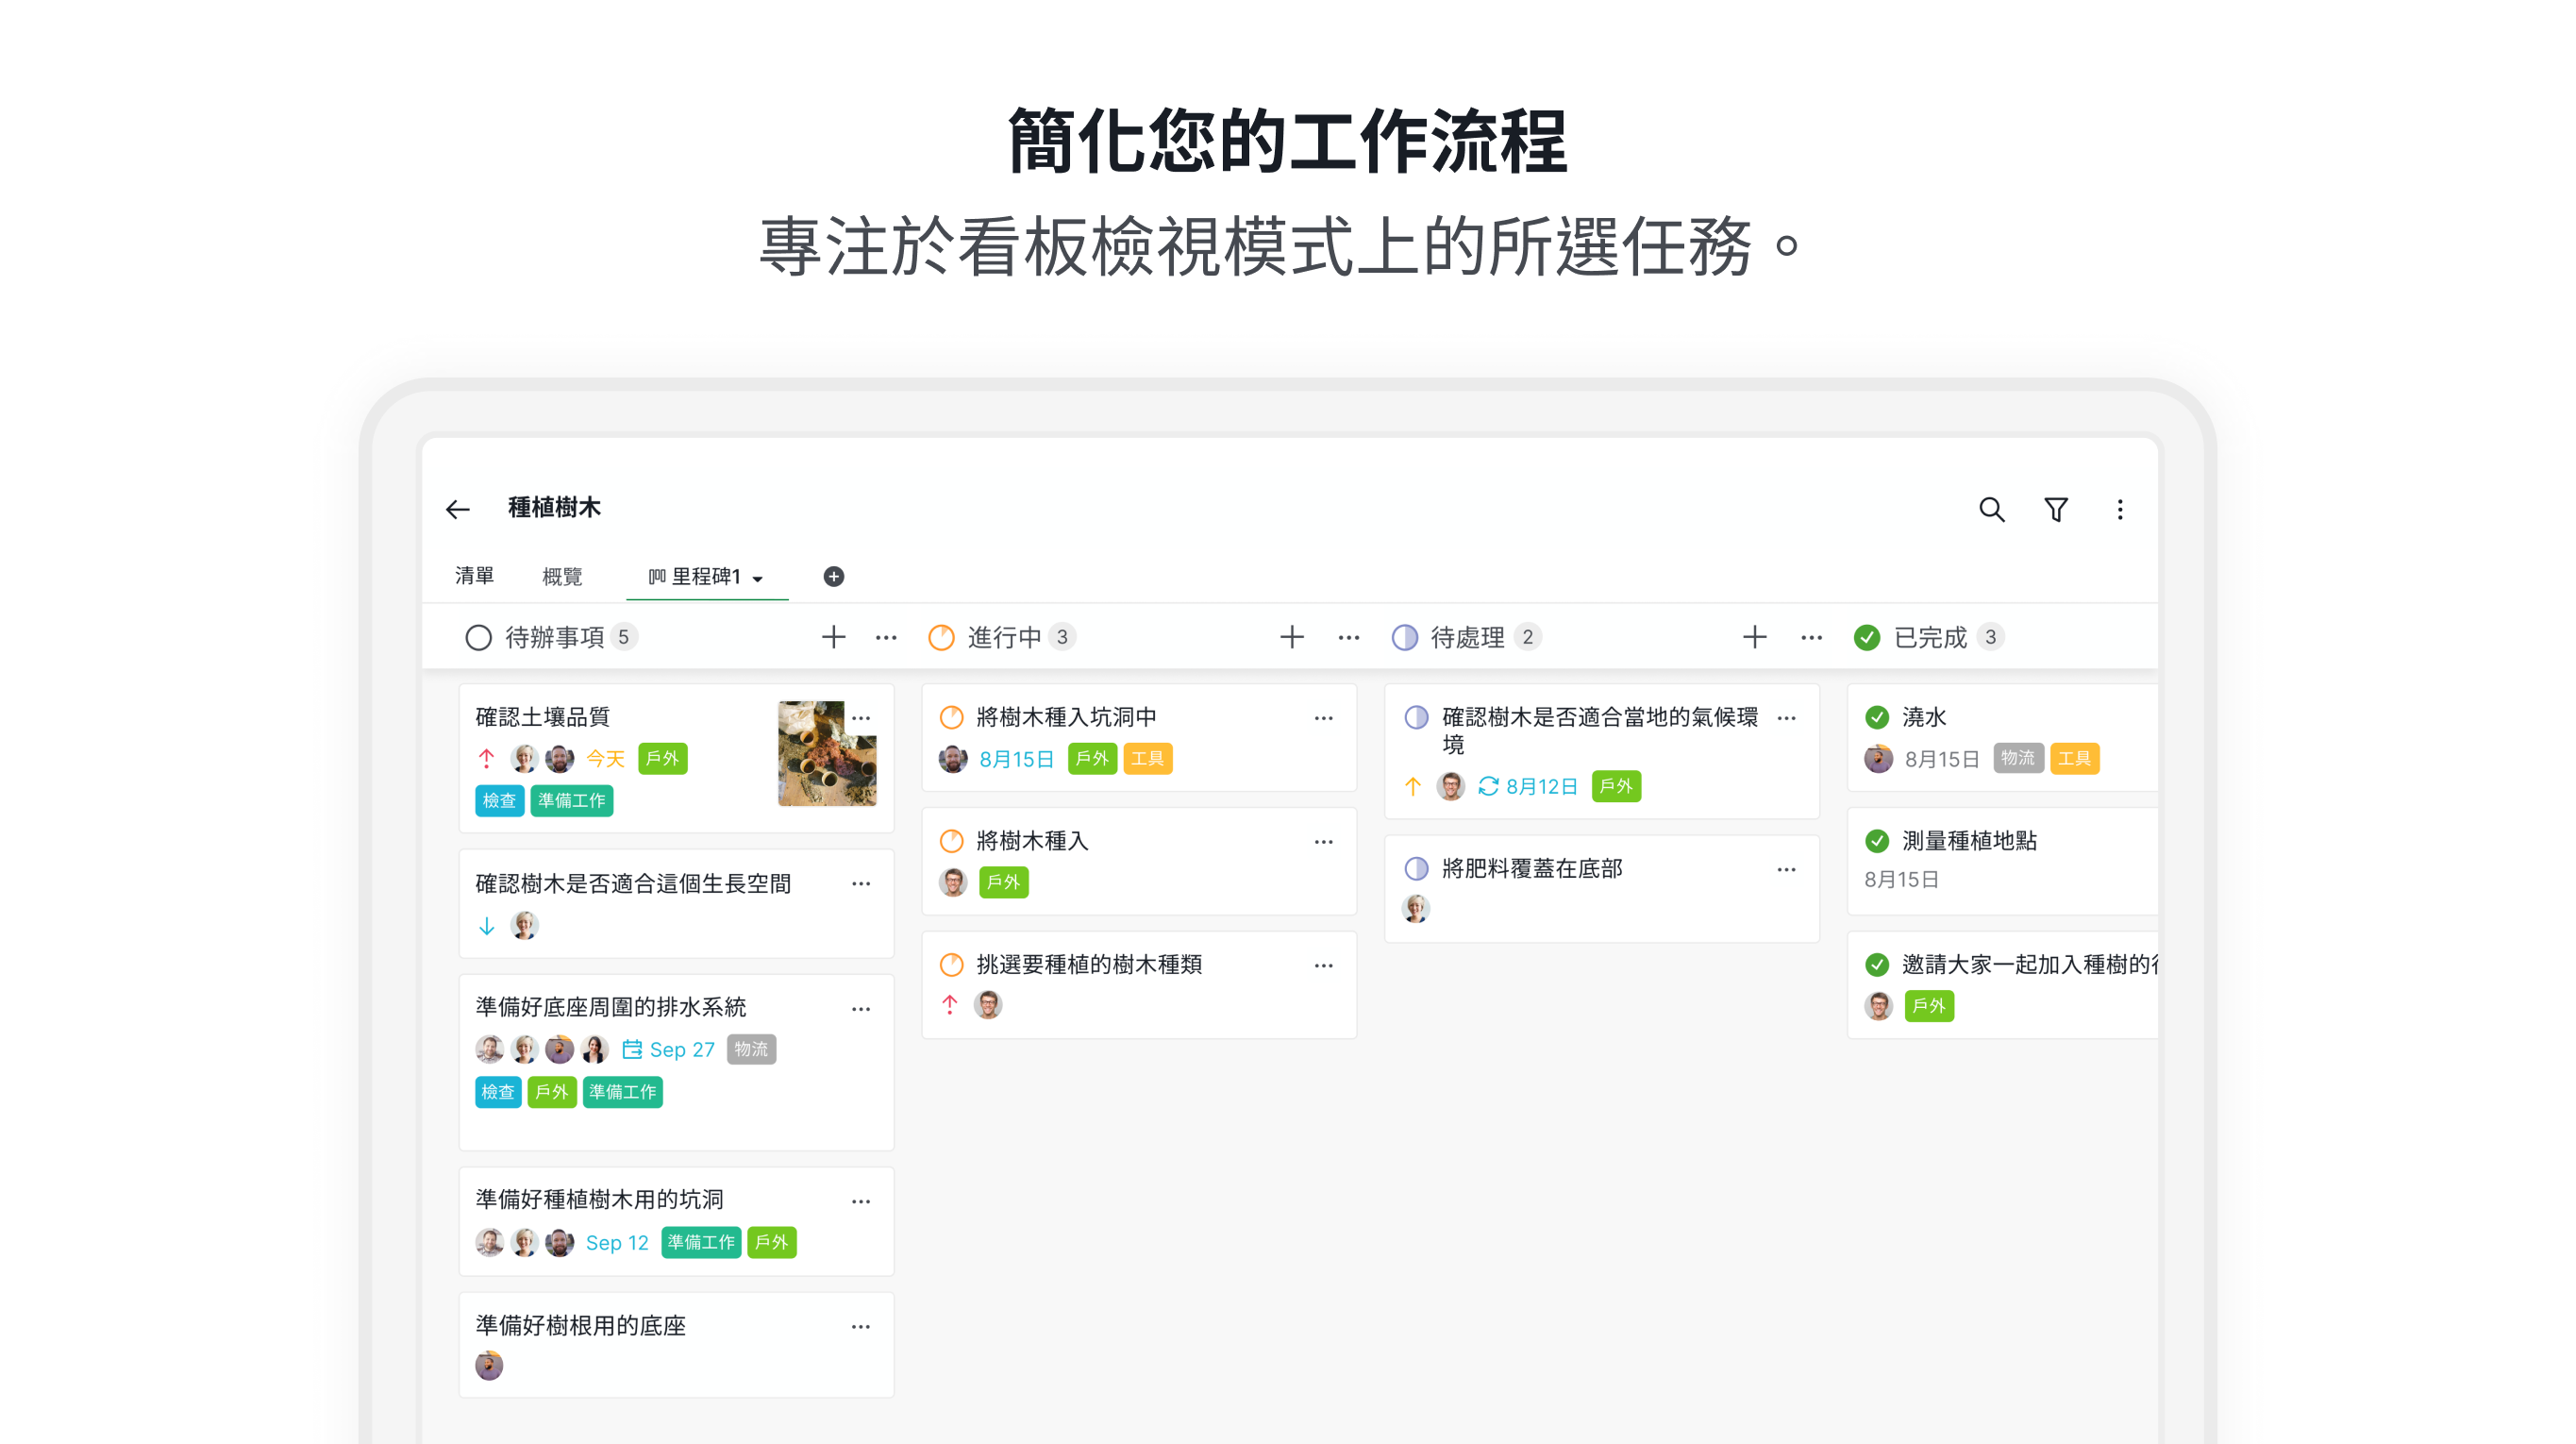Open more options on 將樹木種入 card
The height and width of the screenshot is (1444, 2576).
coord(1324,842)
